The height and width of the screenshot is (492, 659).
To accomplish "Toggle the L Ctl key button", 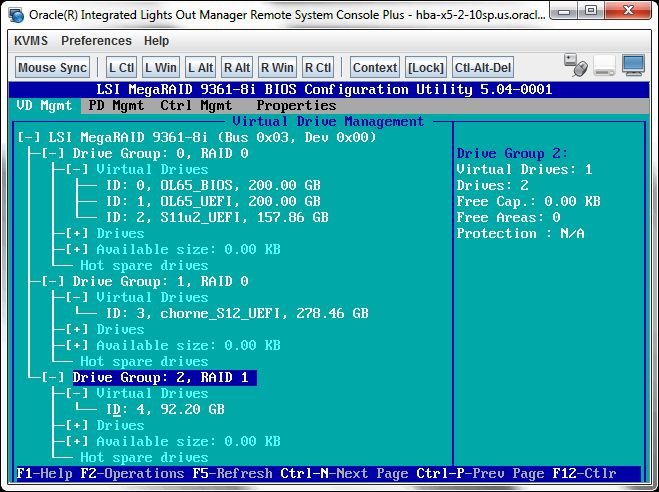I will point(121,68).
